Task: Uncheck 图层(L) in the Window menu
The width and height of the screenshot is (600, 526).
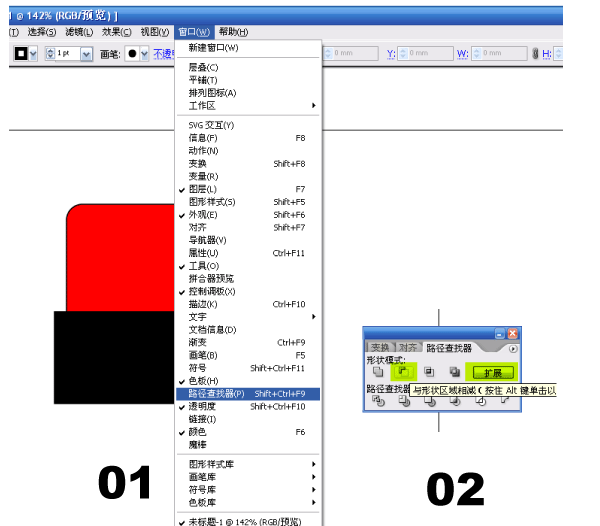Action: click(248, 189)
